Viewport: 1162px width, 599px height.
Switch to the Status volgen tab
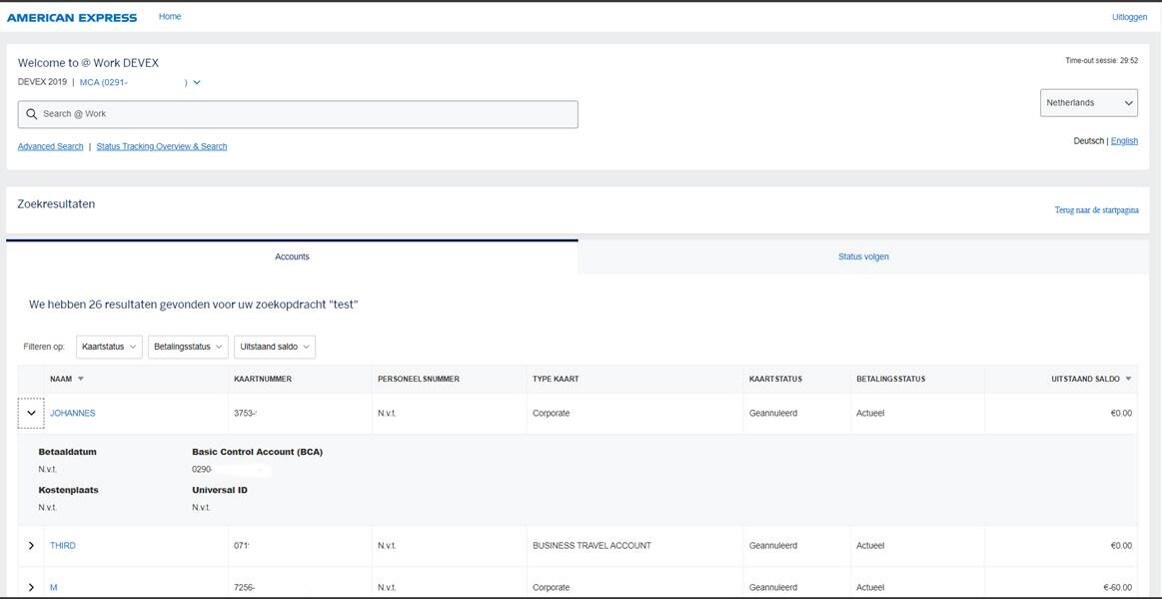(x=863, y=257)
